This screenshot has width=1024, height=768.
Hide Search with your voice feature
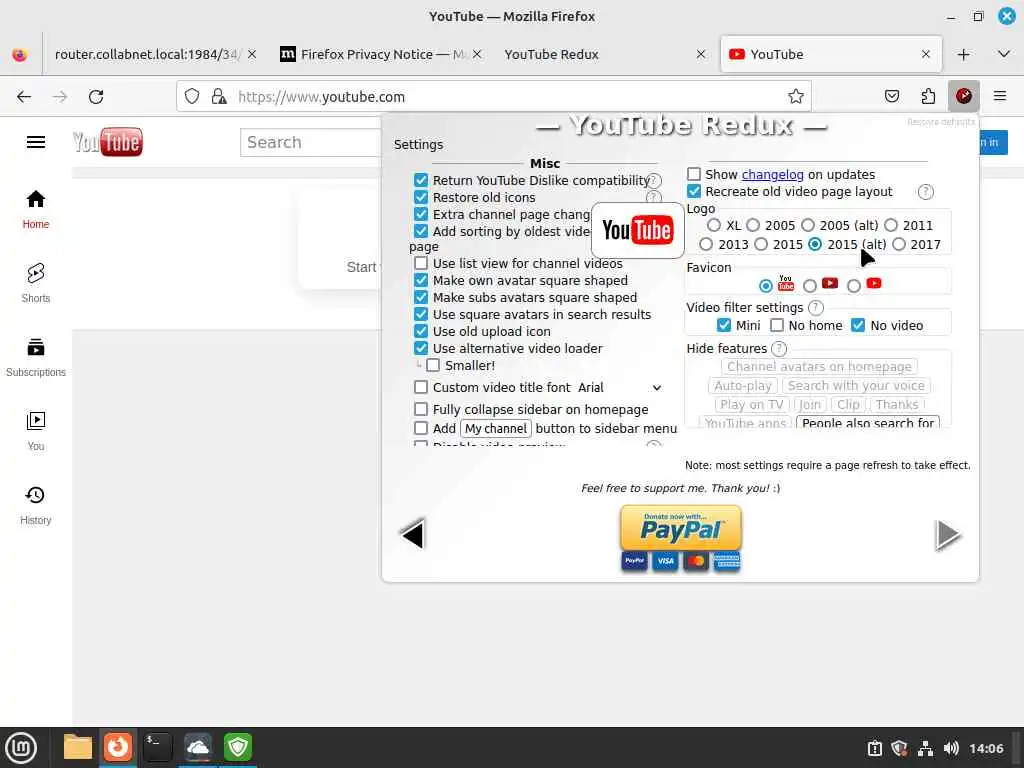click(856, 386)
